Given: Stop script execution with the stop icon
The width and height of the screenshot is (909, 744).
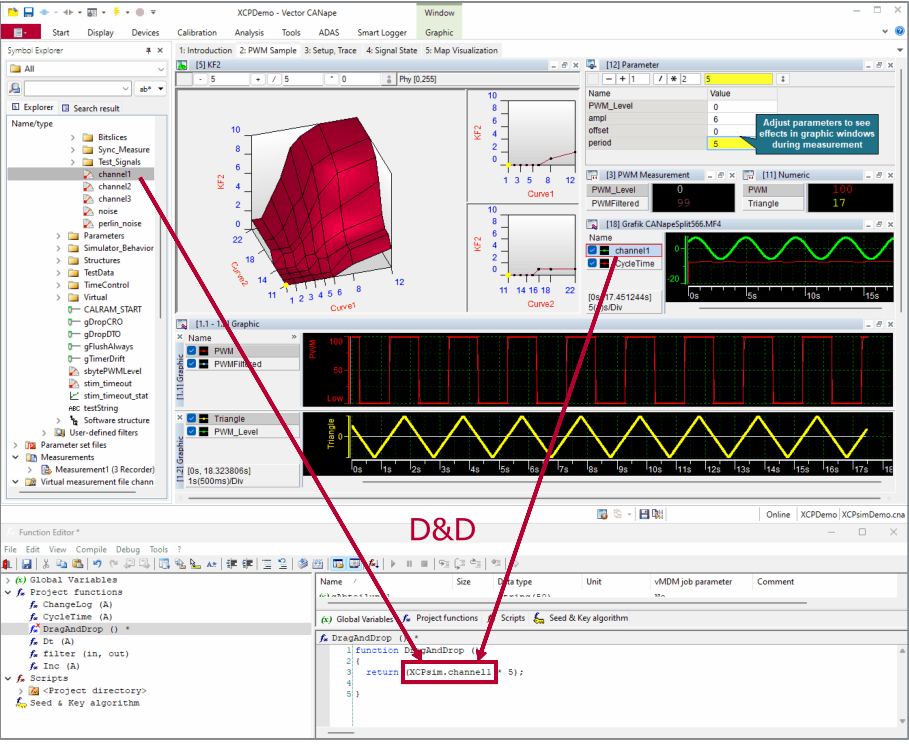Looking at the screenshot, I should tap(424, 565).
